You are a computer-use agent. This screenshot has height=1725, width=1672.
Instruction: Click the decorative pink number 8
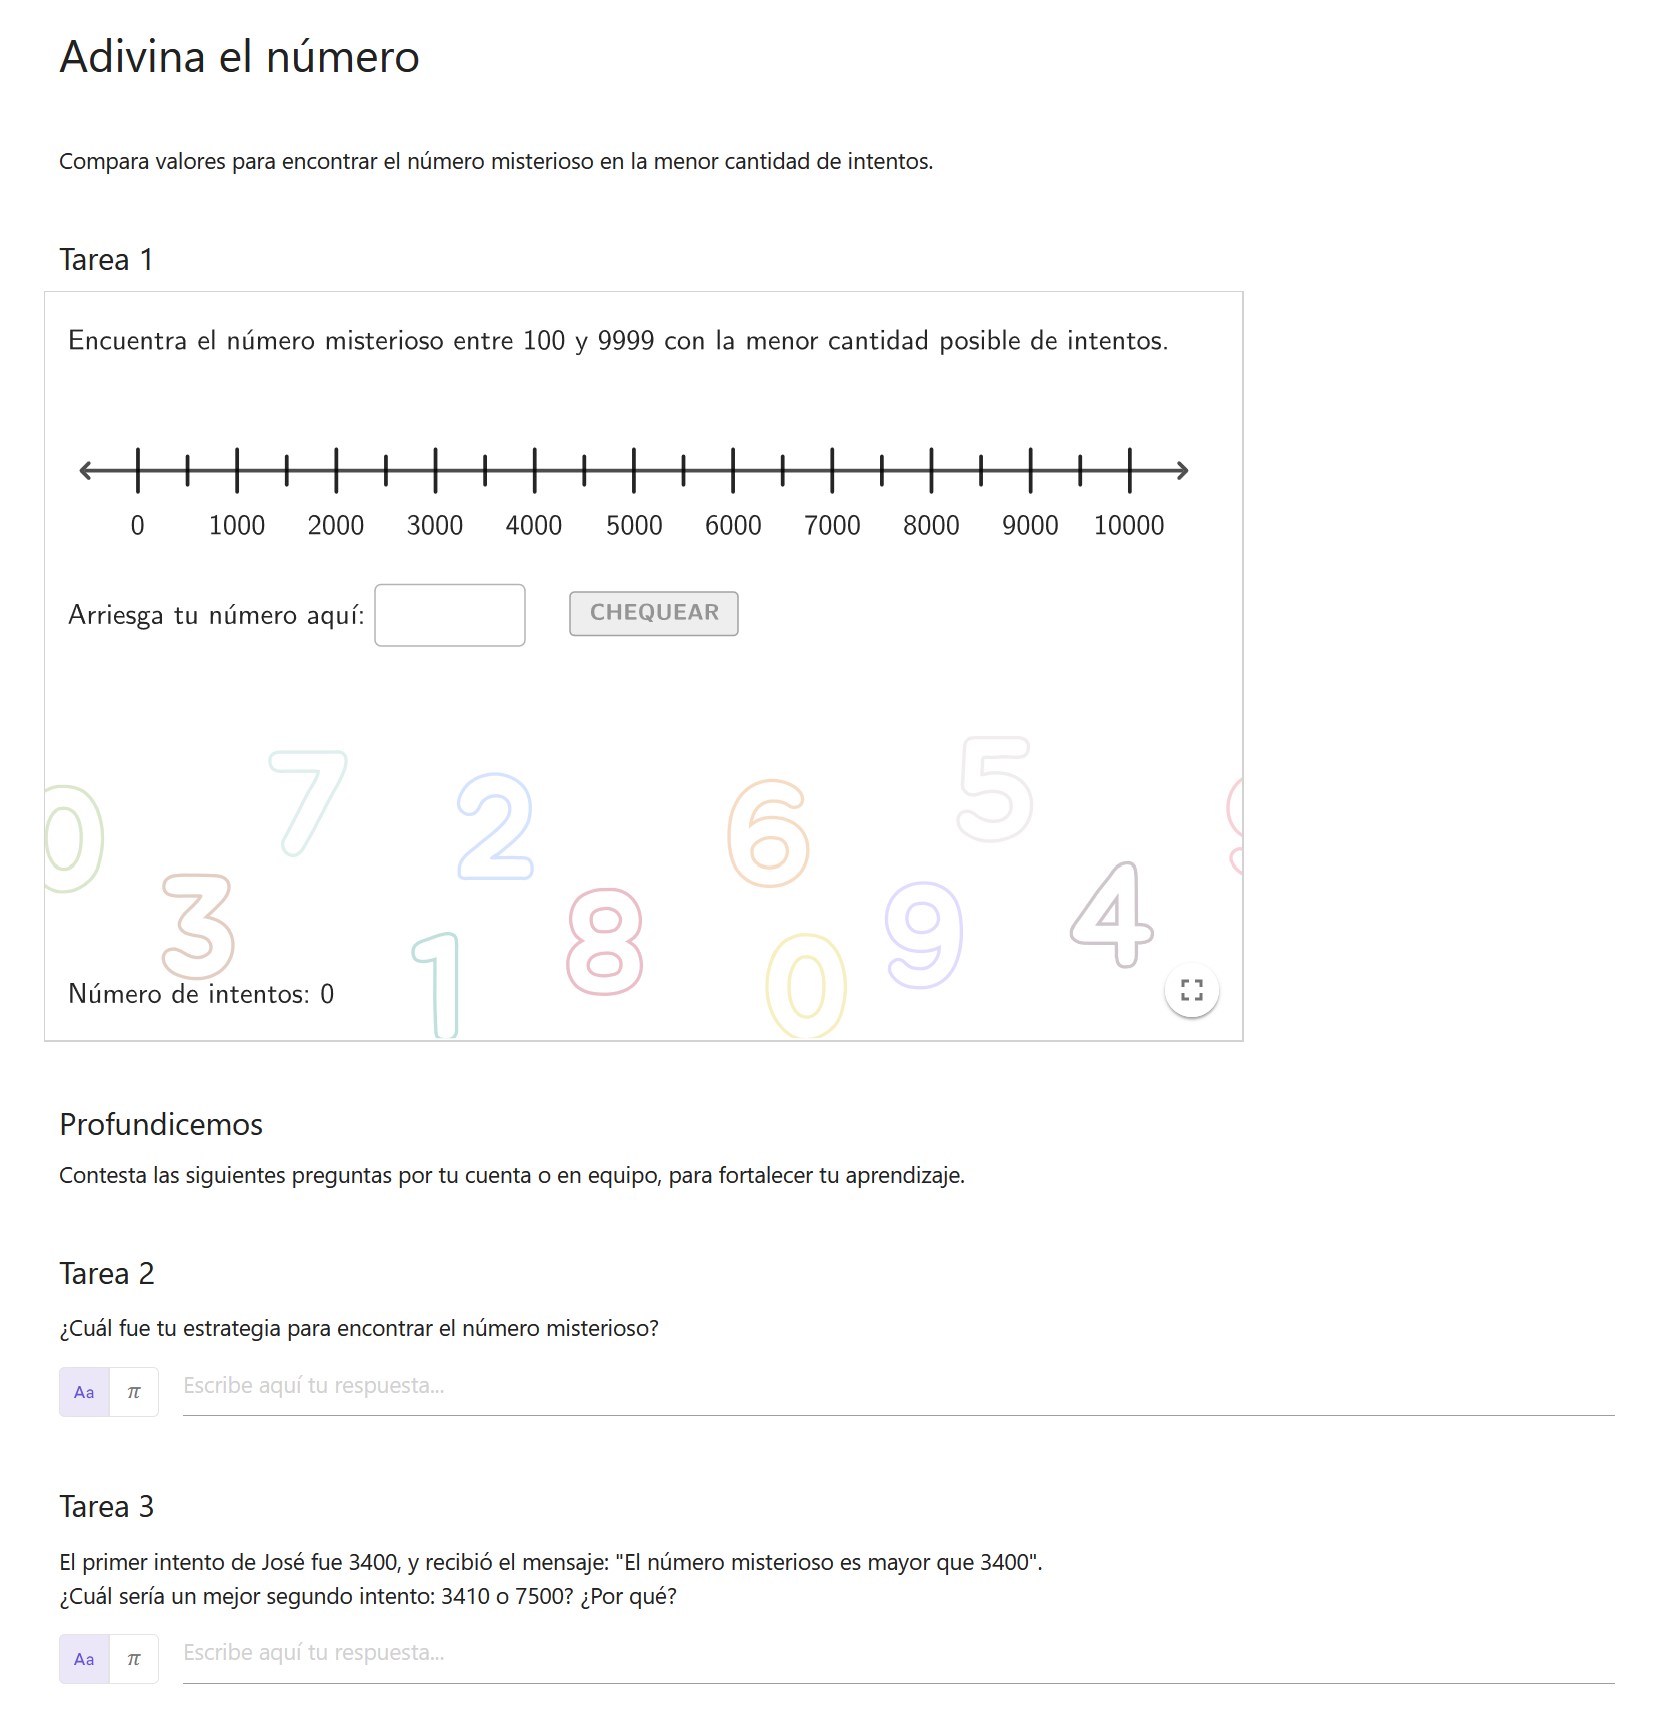pyautogui.click(x=605, y=942)
